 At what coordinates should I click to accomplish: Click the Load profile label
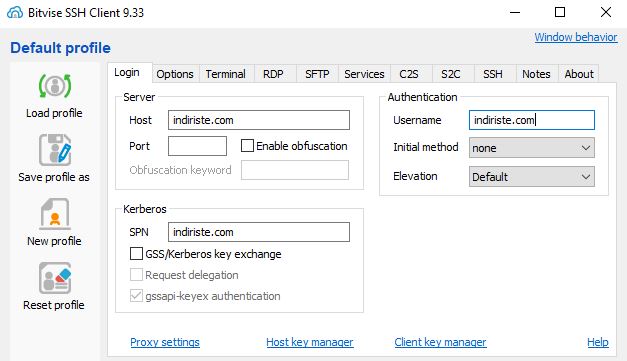(x=54, y=113)
